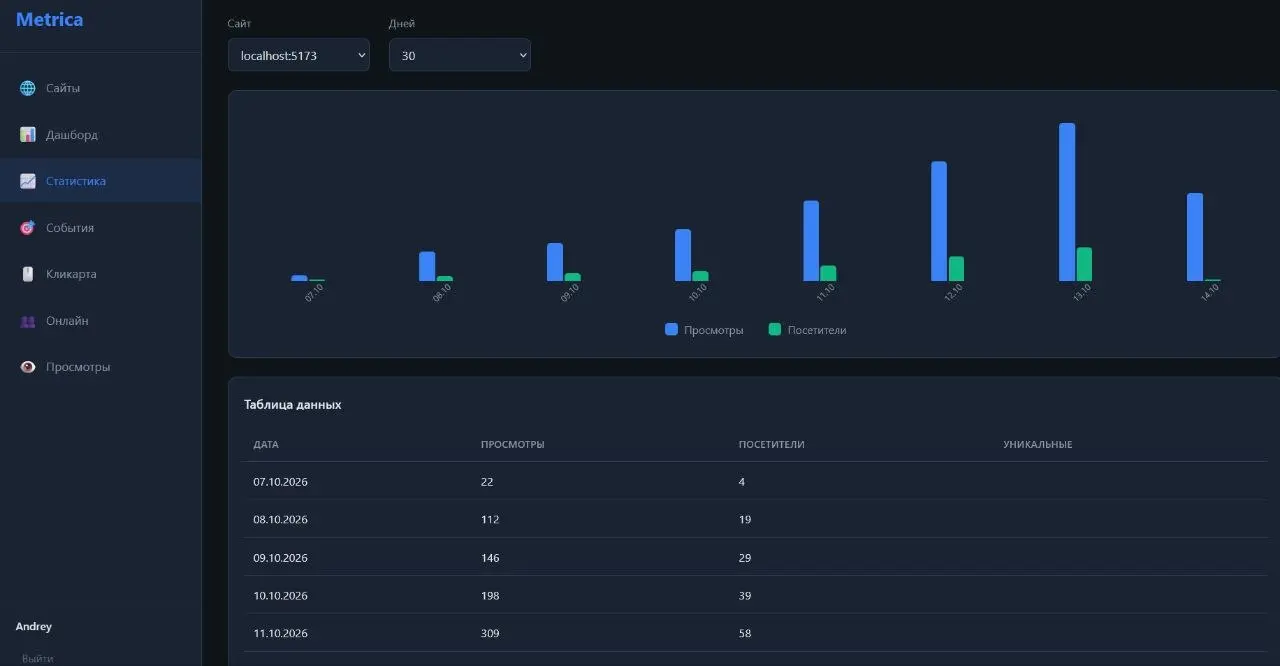Click the ПРОСМОТРЫ column header
Screen dimensions: 1280x666
tap(513, 444)
